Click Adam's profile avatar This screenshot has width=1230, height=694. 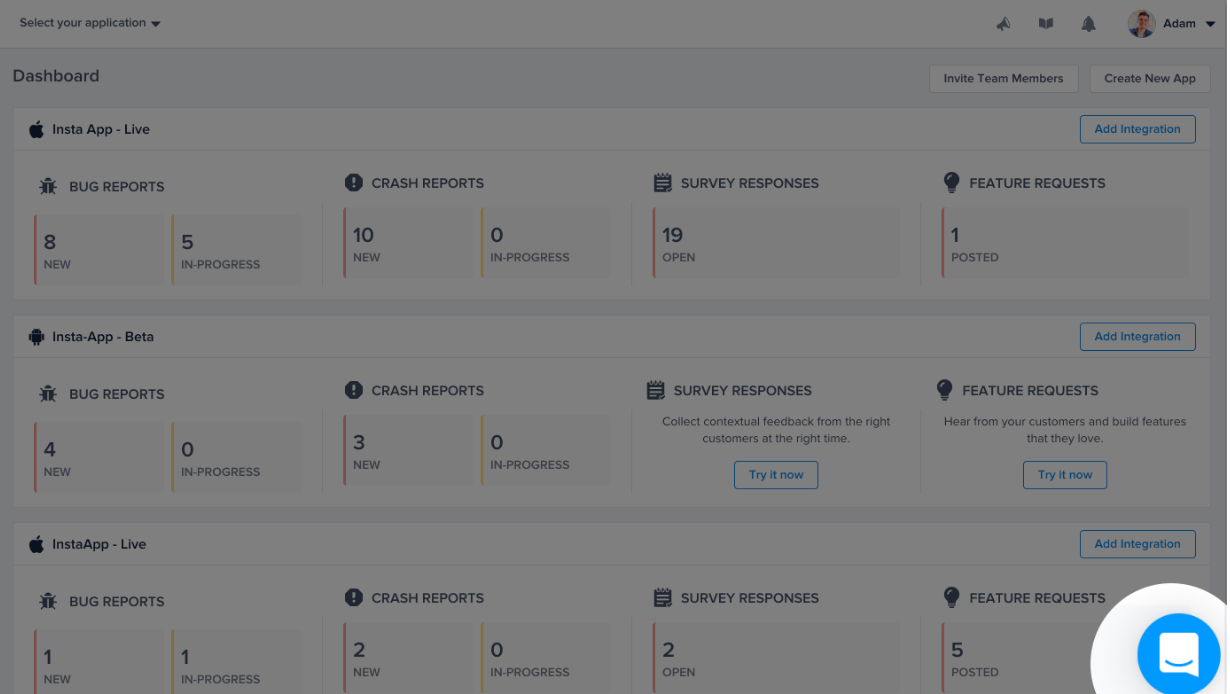click(1142, 24)
